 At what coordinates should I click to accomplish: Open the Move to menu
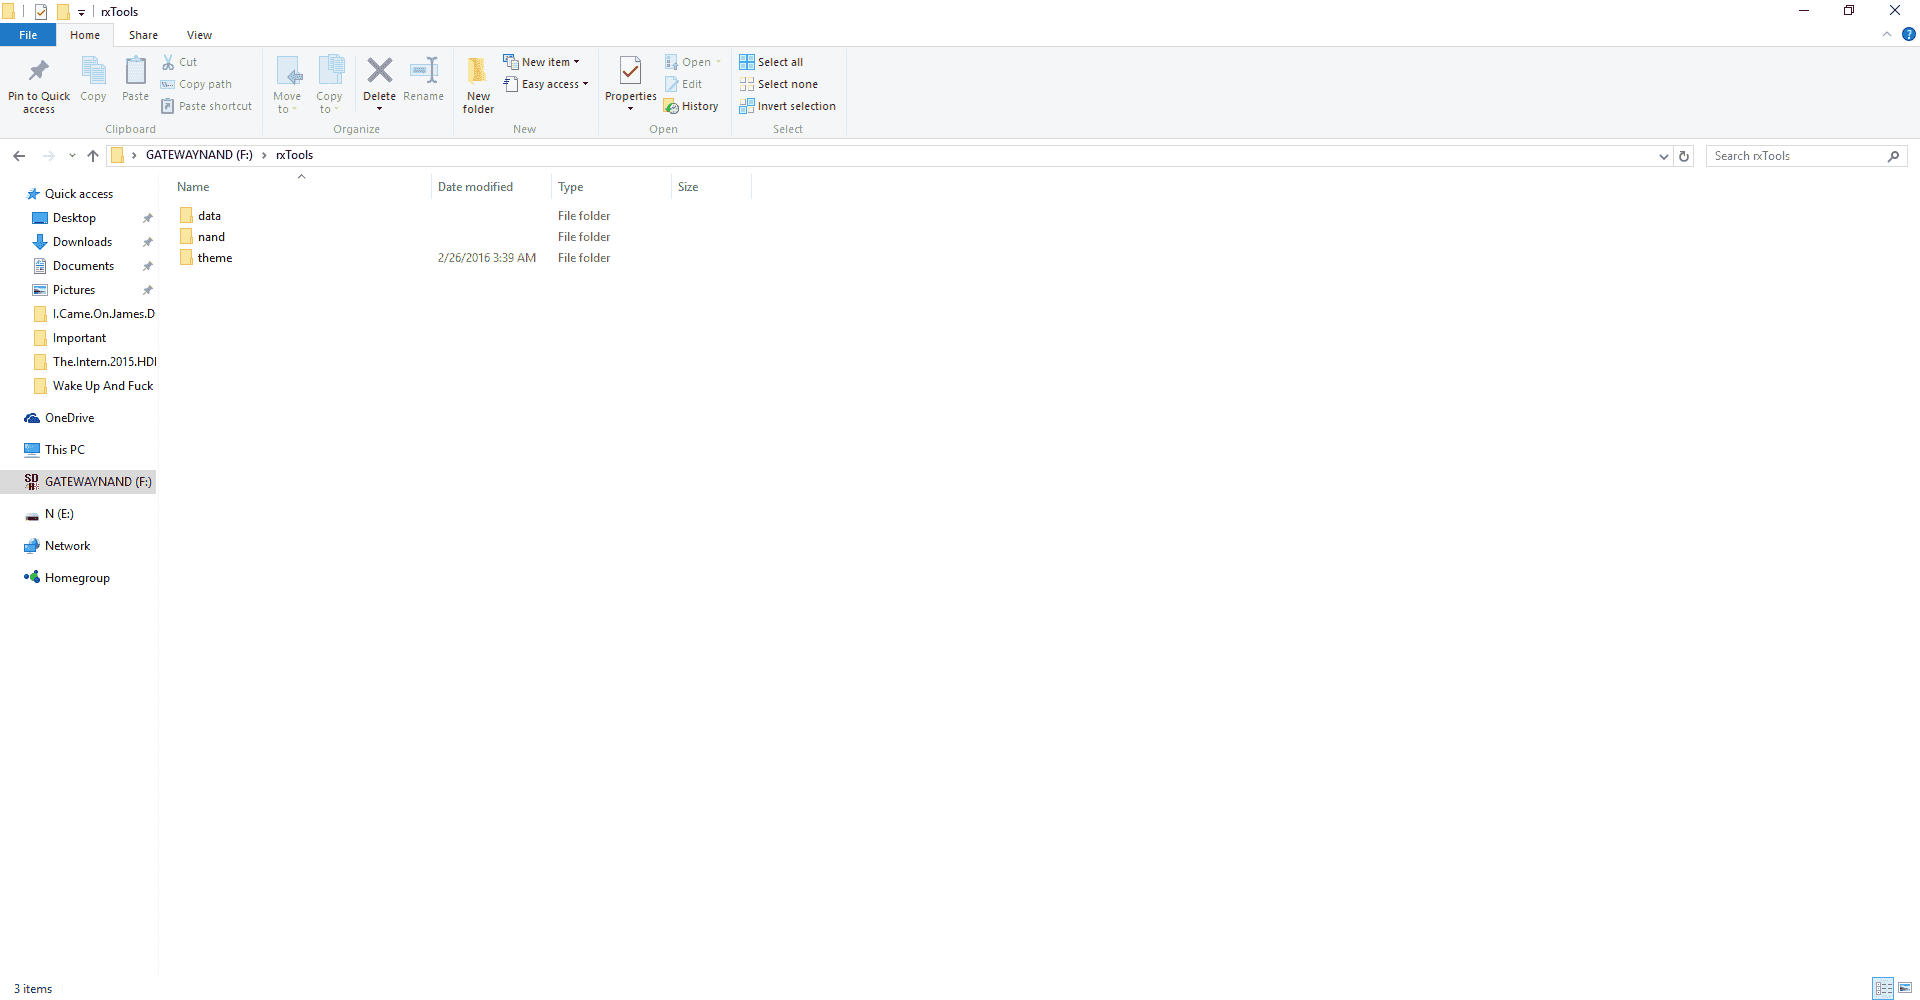(x=287, y=85)
